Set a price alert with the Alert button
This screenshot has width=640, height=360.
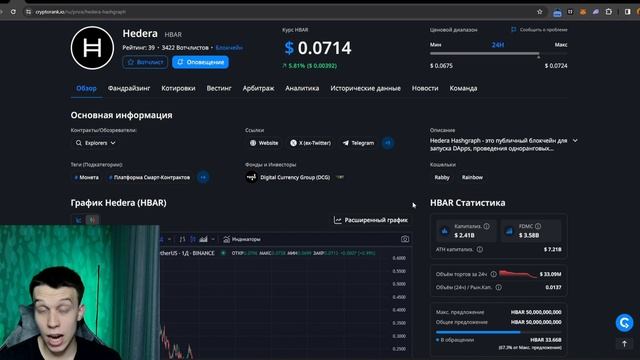point(200,62)
